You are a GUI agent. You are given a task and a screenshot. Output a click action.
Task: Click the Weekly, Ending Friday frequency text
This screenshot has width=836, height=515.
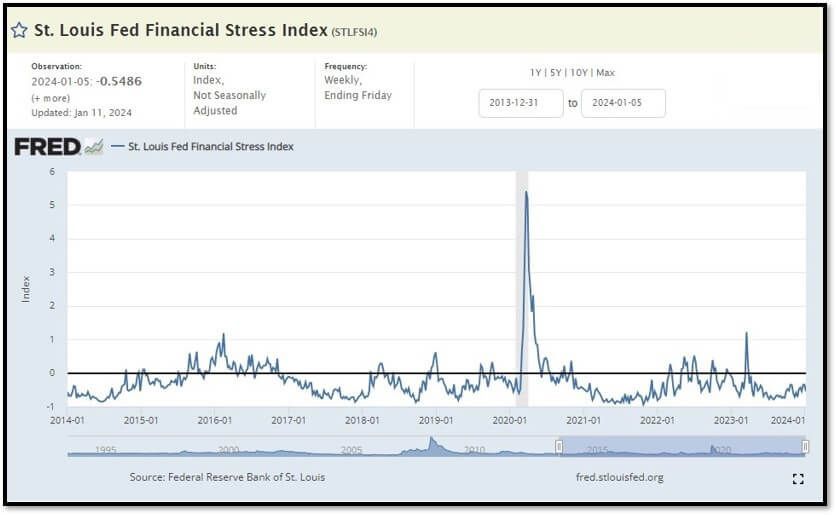[x=358, y=87]
